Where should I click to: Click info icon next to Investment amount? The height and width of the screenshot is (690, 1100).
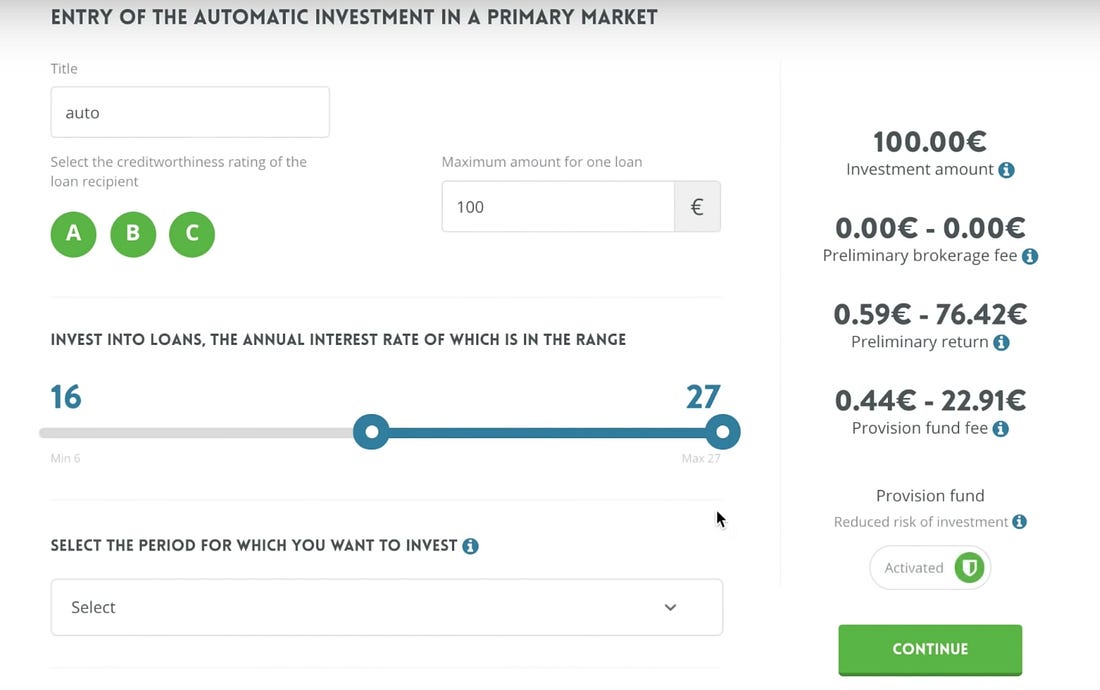pos(1007,170)
